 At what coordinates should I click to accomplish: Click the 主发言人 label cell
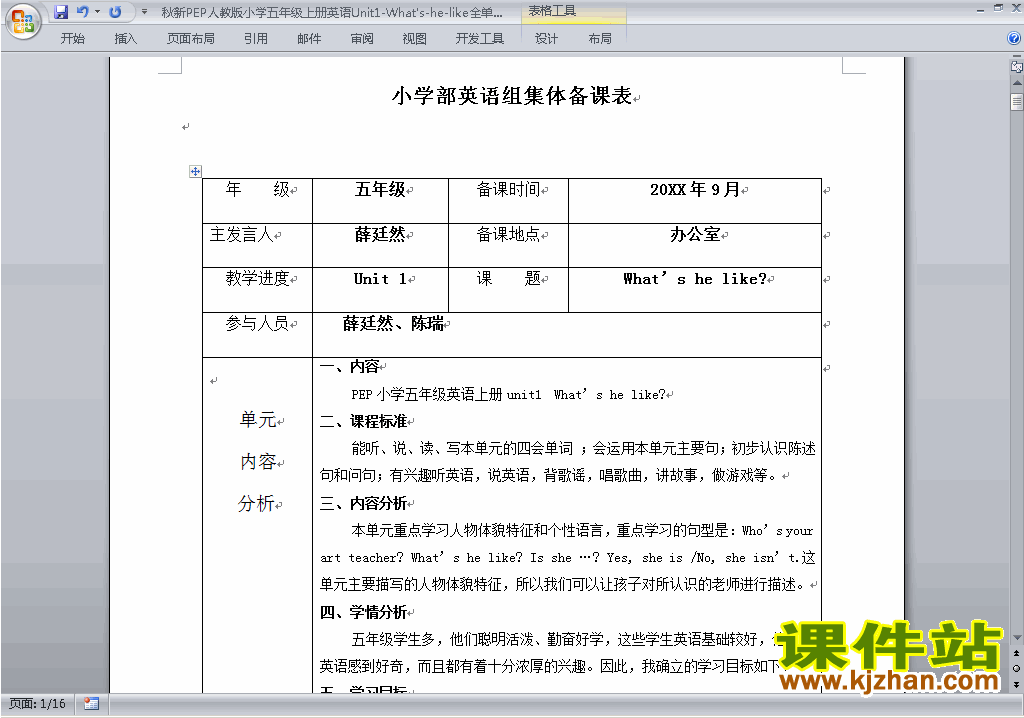(x=257, y=245)
